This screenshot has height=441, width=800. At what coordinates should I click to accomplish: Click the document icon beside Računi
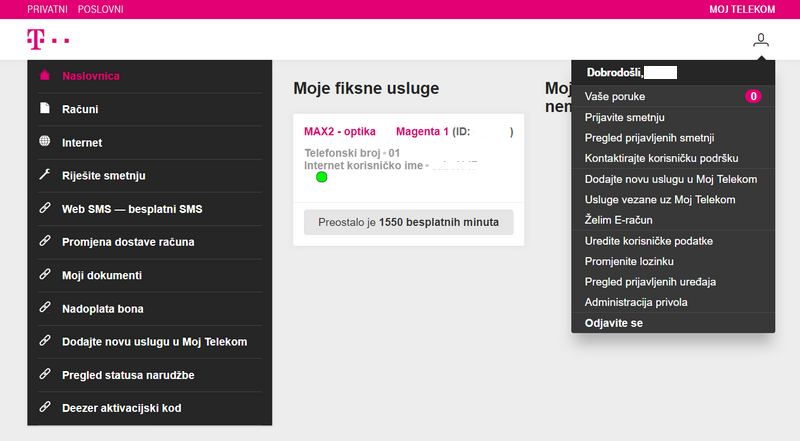[45, 108]
